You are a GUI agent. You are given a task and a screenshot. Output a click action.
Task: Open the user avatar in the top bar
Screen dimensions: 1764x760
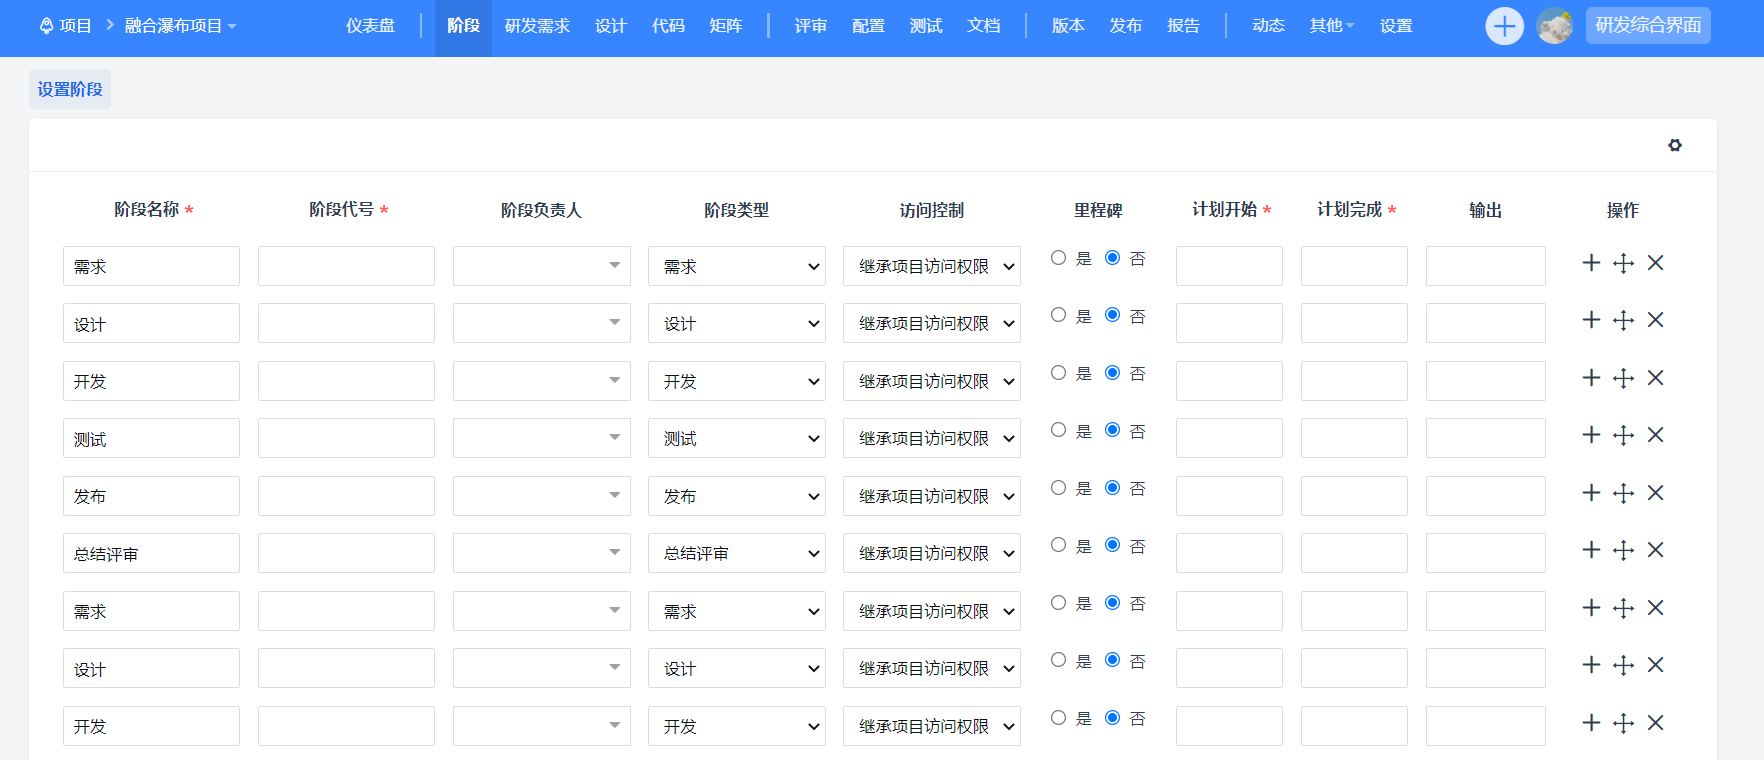1554,26
